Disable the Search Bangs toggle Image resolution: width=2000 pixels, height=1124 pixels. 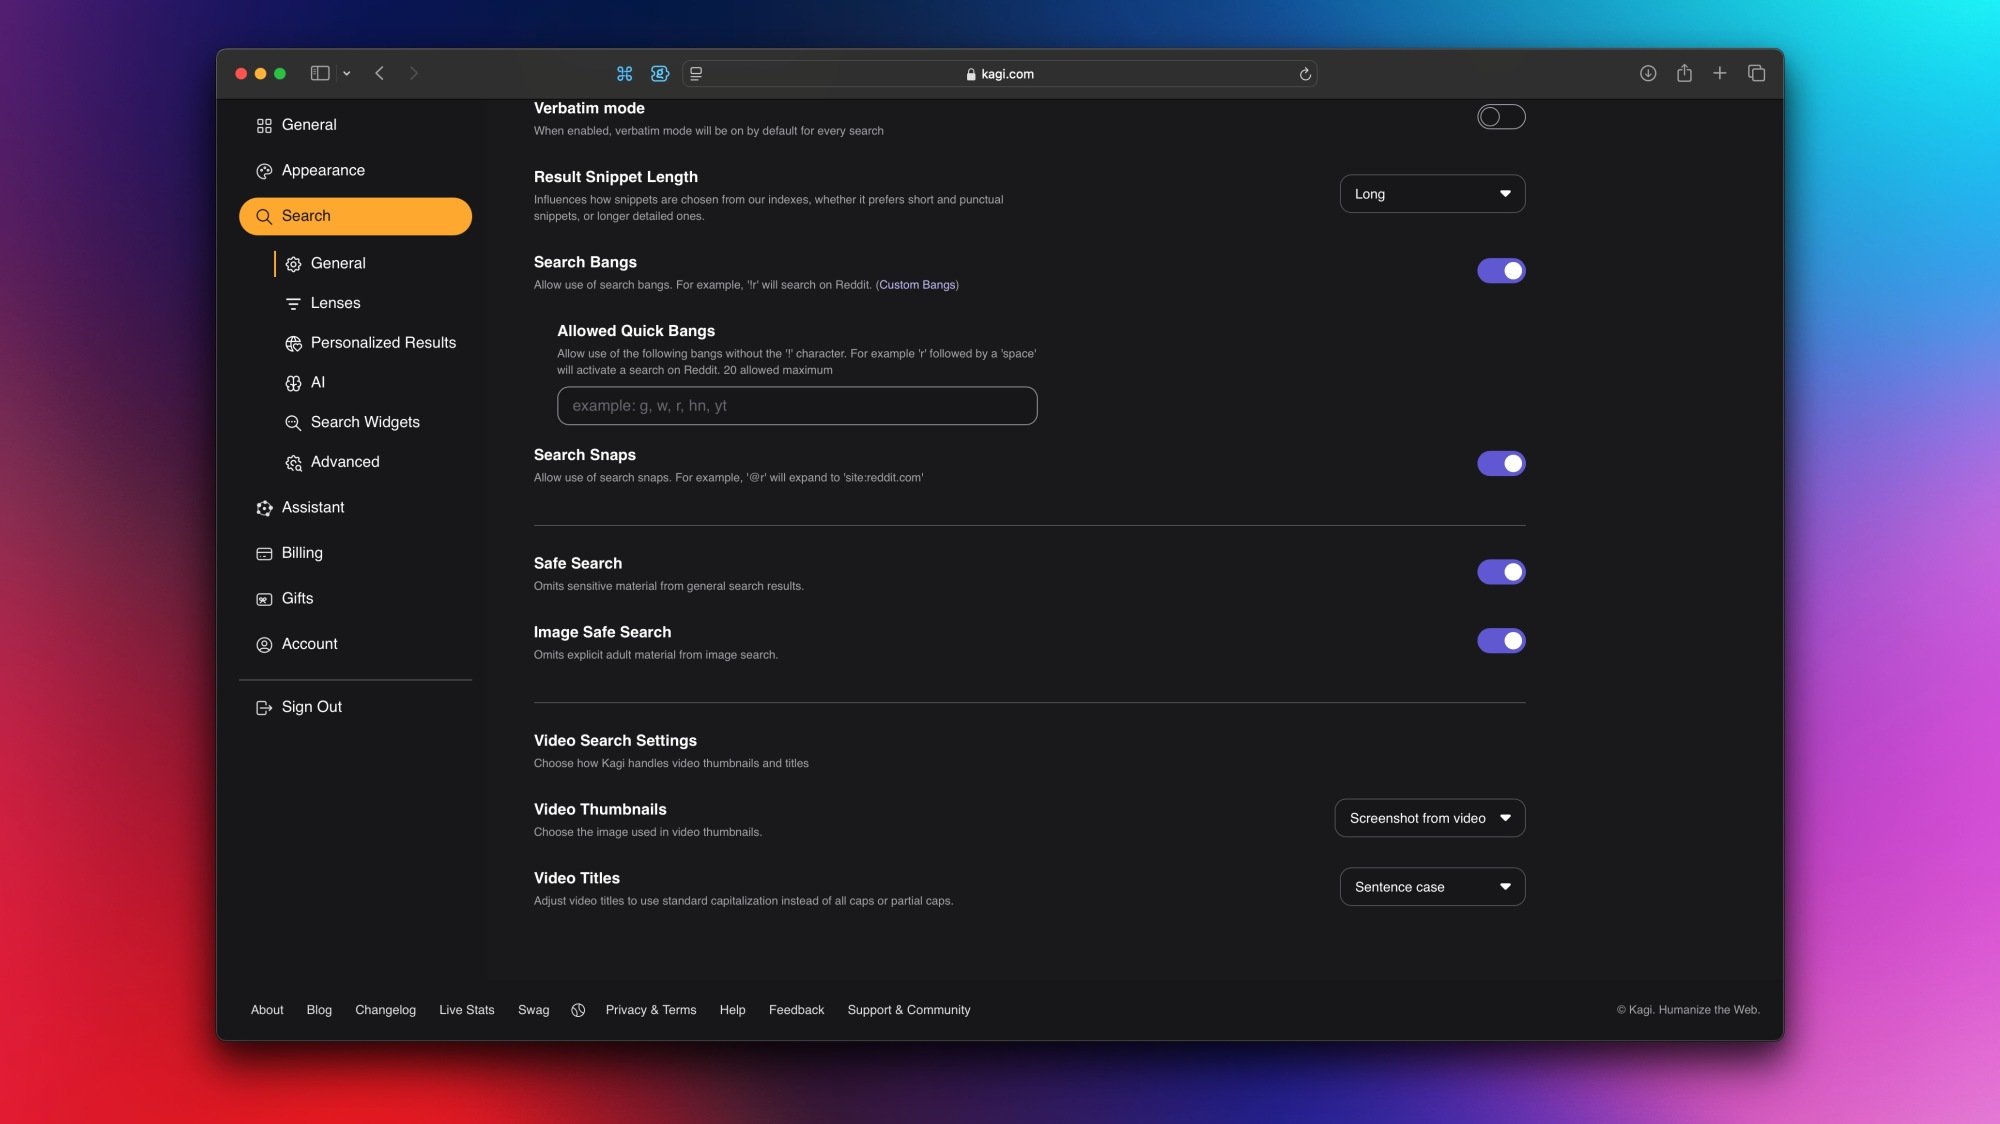[x=1501, y=271]
